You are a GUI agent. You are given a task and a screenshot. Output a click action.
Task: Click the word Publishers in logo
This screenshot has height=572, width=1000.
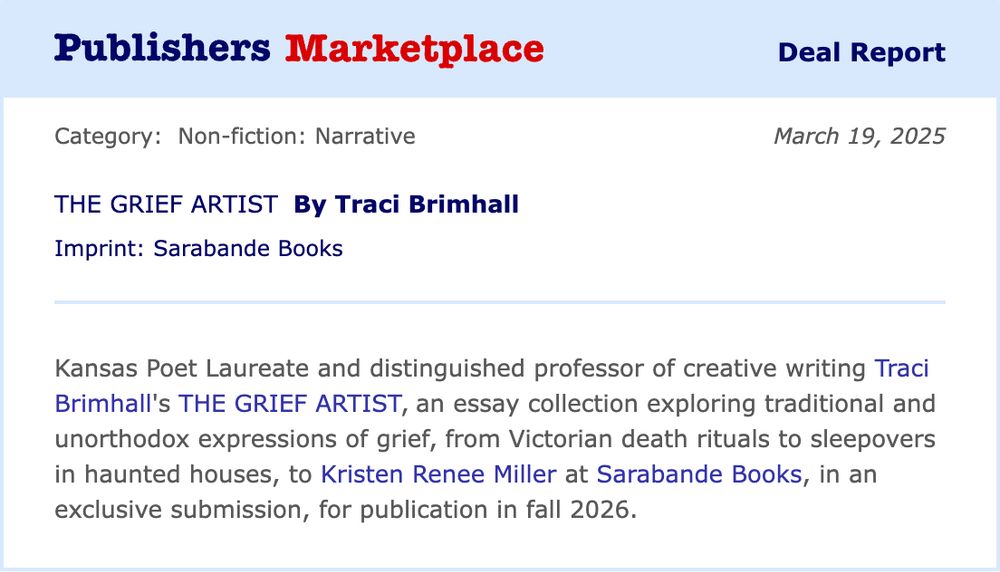[x=162, y=48]
